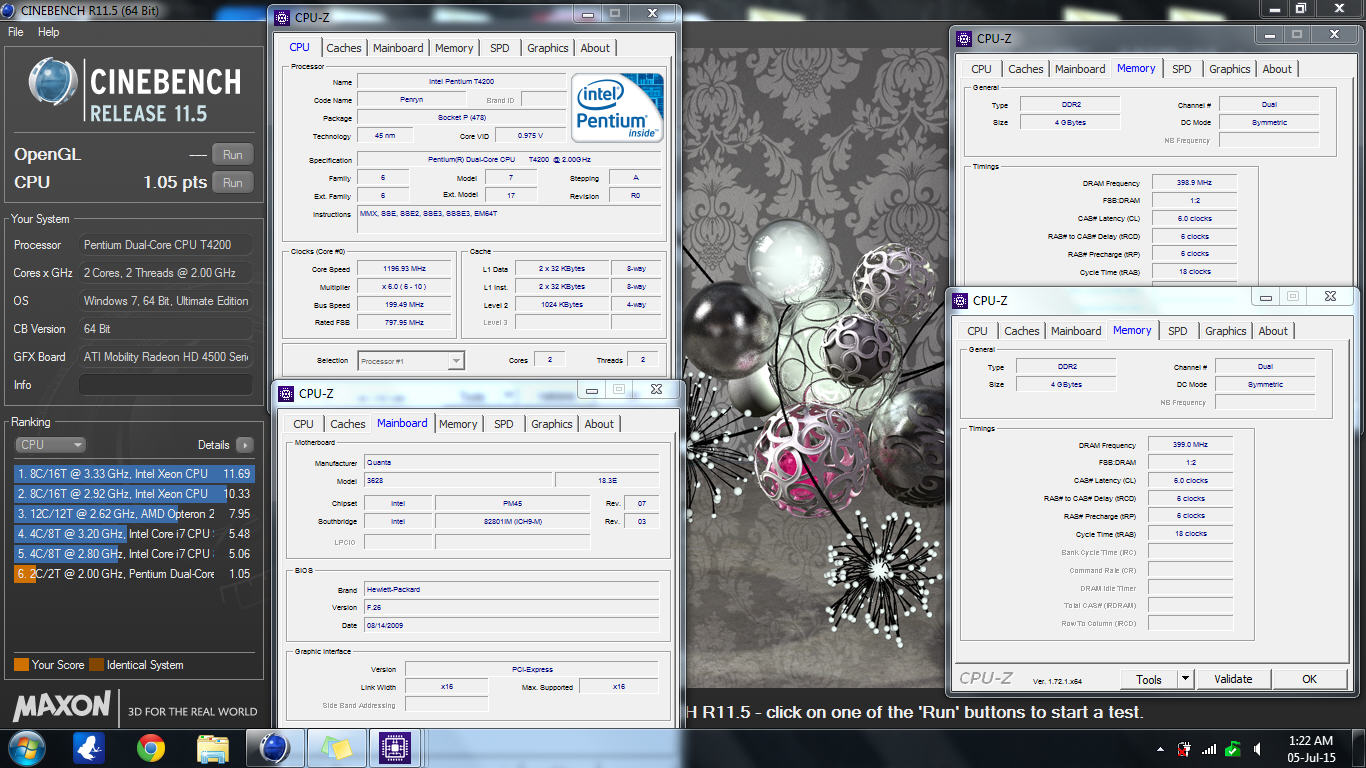
Task: Select the 8C/16T @ 3.33 GHz Xeon ranking row
Action: coord(134,474)
